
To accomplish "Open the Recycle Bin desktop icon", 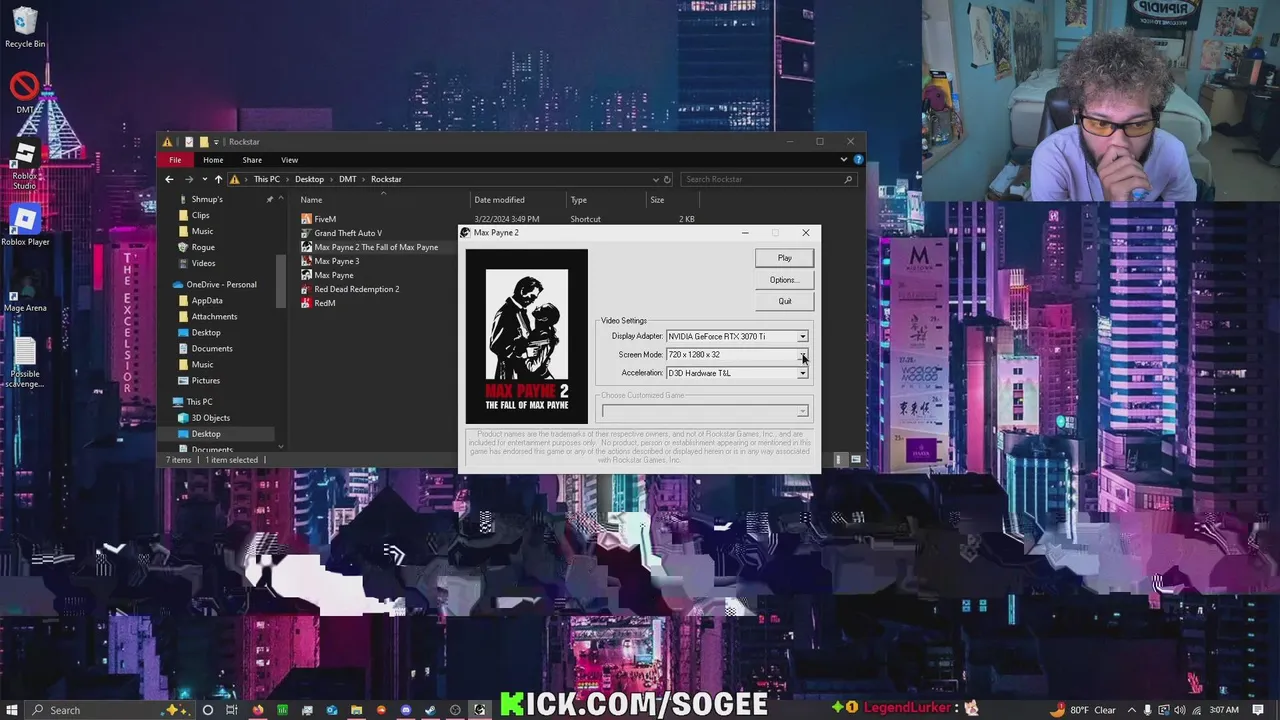I will coord(25,28).
